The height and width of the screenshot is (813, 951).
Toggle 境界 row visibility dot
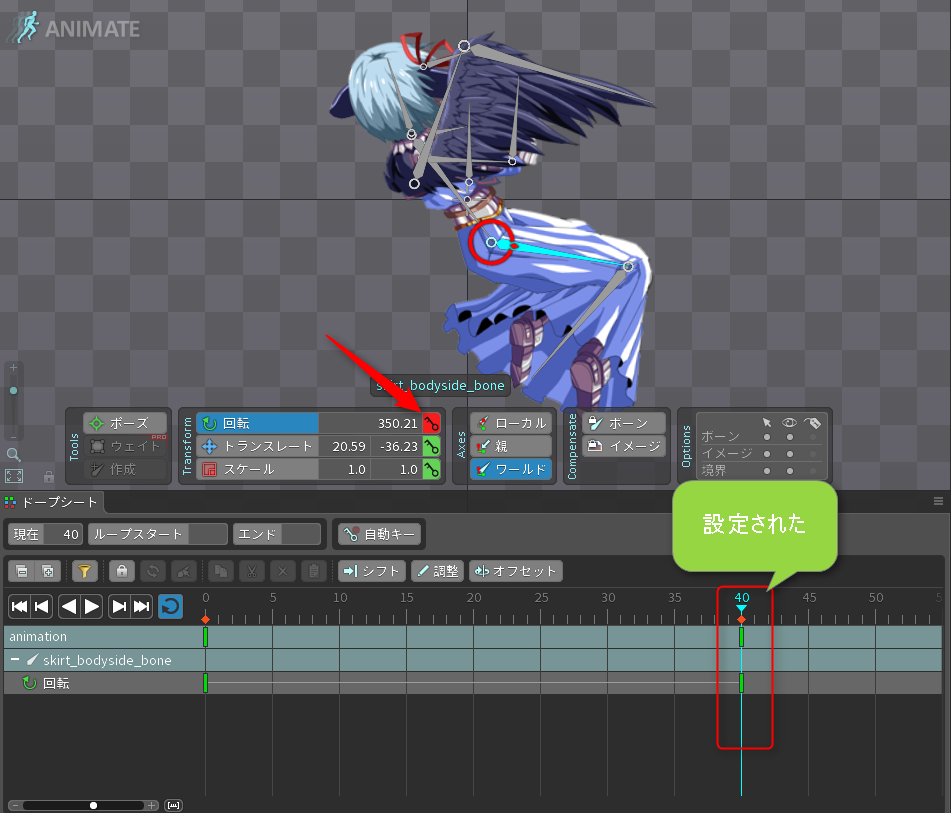pos(790,471)
